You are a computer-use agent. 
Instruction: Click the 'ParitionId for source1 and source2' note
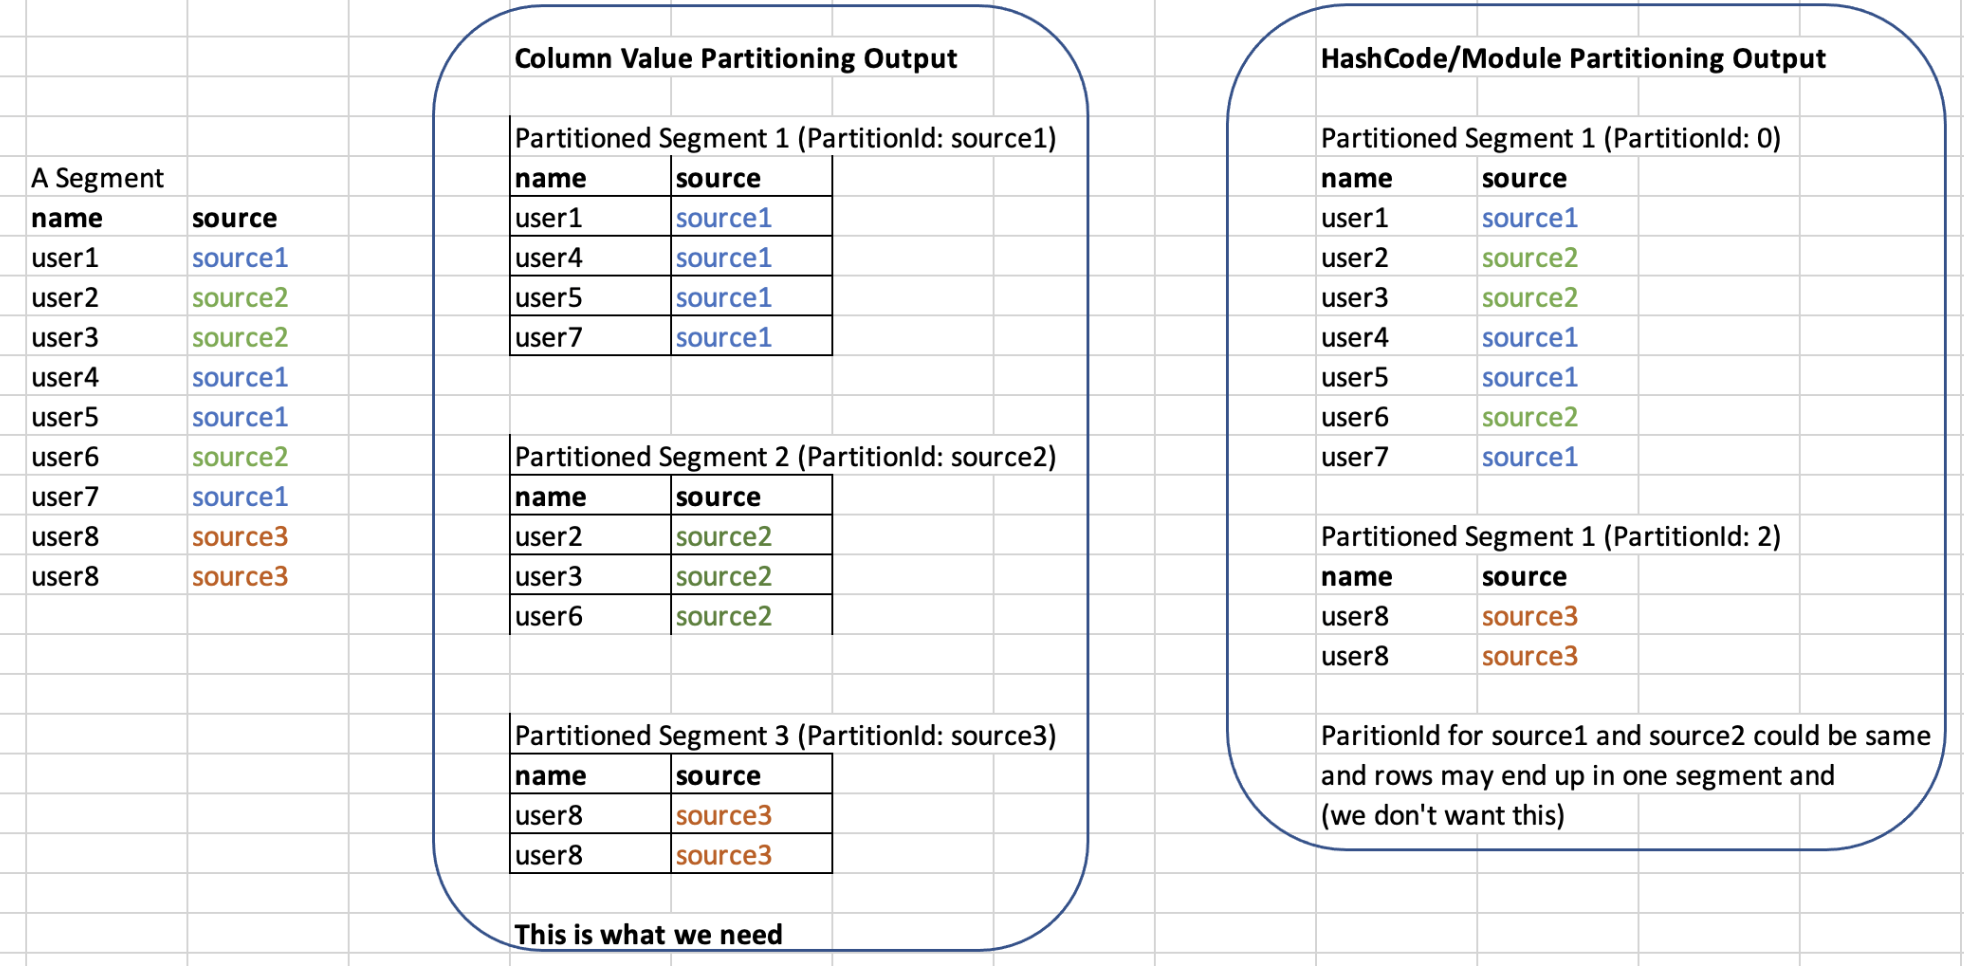click(1625, 736)
